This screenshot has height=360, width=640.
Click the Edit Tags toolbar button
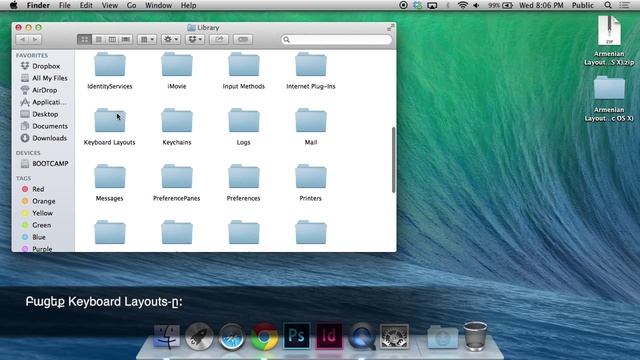[243, 39]
